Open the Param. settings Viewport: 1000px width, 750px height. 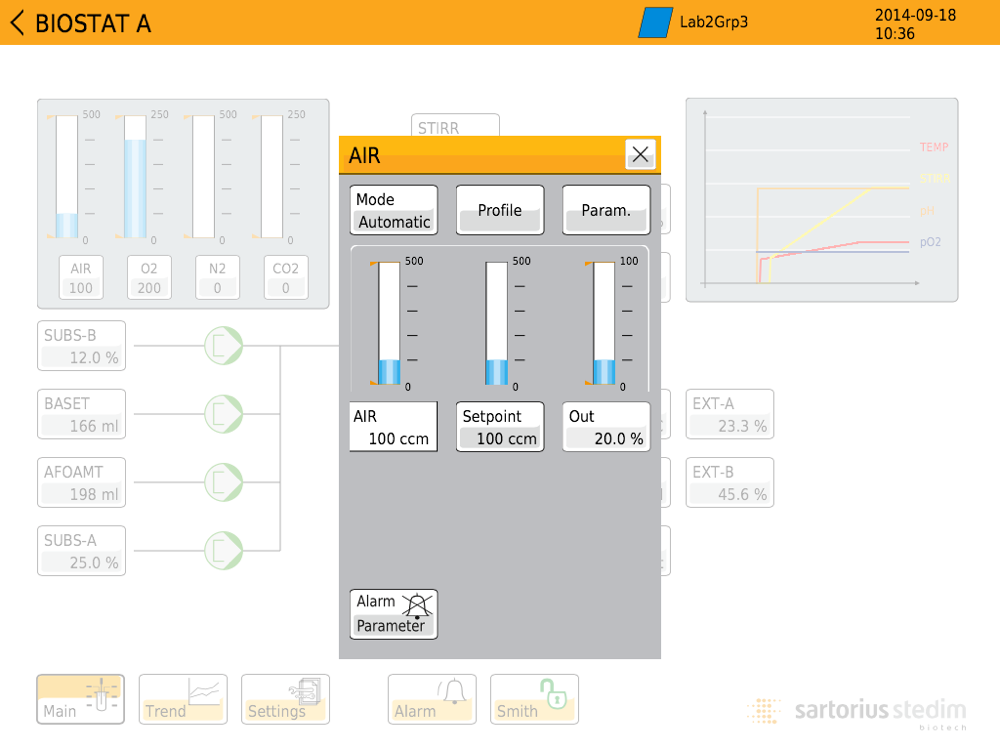(x=606, y=210)
